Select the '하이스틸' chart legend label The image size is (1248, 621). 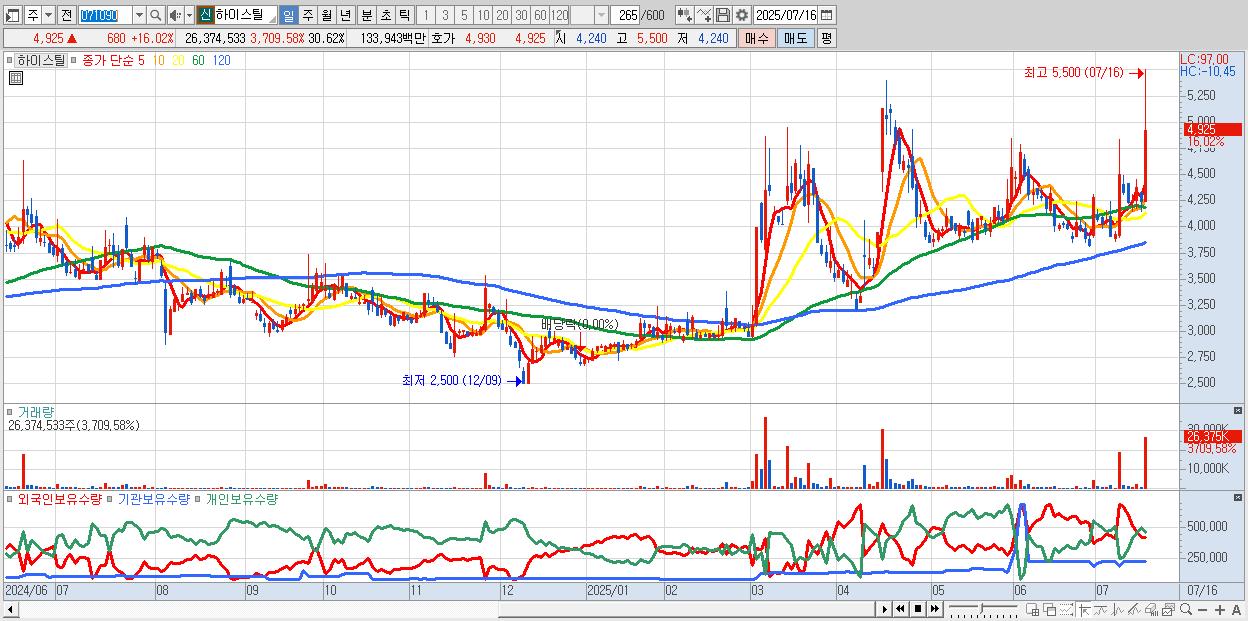point(40,60)
